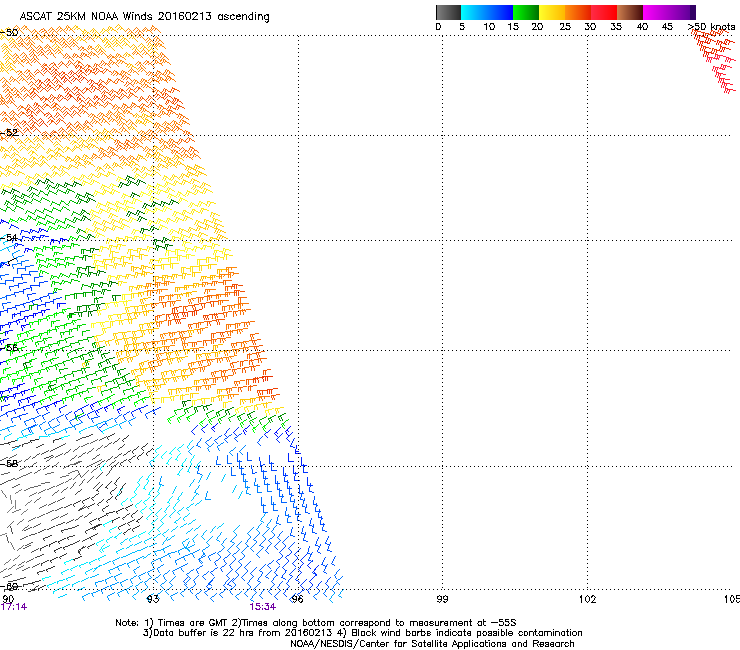Click the purple time stamp '17:14'
The width and height of the screenshot is (740, 650).
pos(14,607)
